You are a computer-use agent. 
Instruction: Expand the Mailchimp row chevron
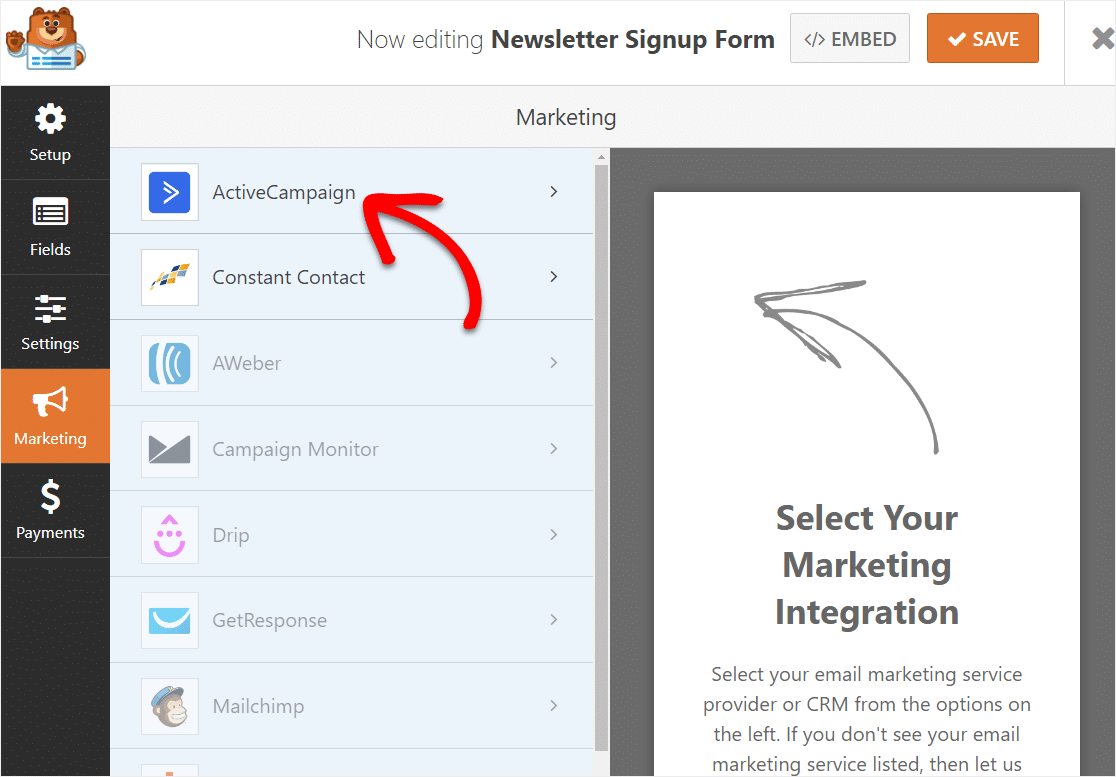point(554,706)
